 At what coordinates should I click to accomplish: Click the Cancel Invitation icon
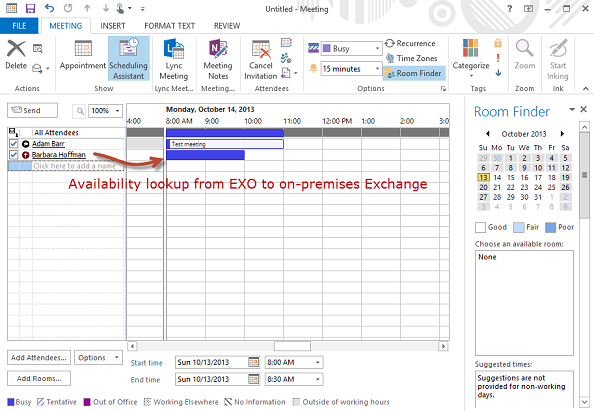(x=261, y=59)
